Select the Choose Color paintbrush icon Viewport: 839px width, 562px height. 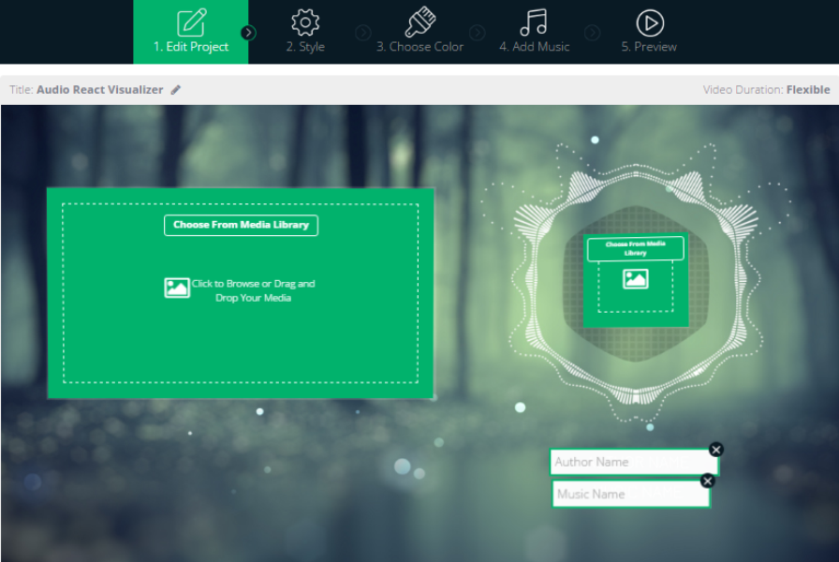click(420, 22)
